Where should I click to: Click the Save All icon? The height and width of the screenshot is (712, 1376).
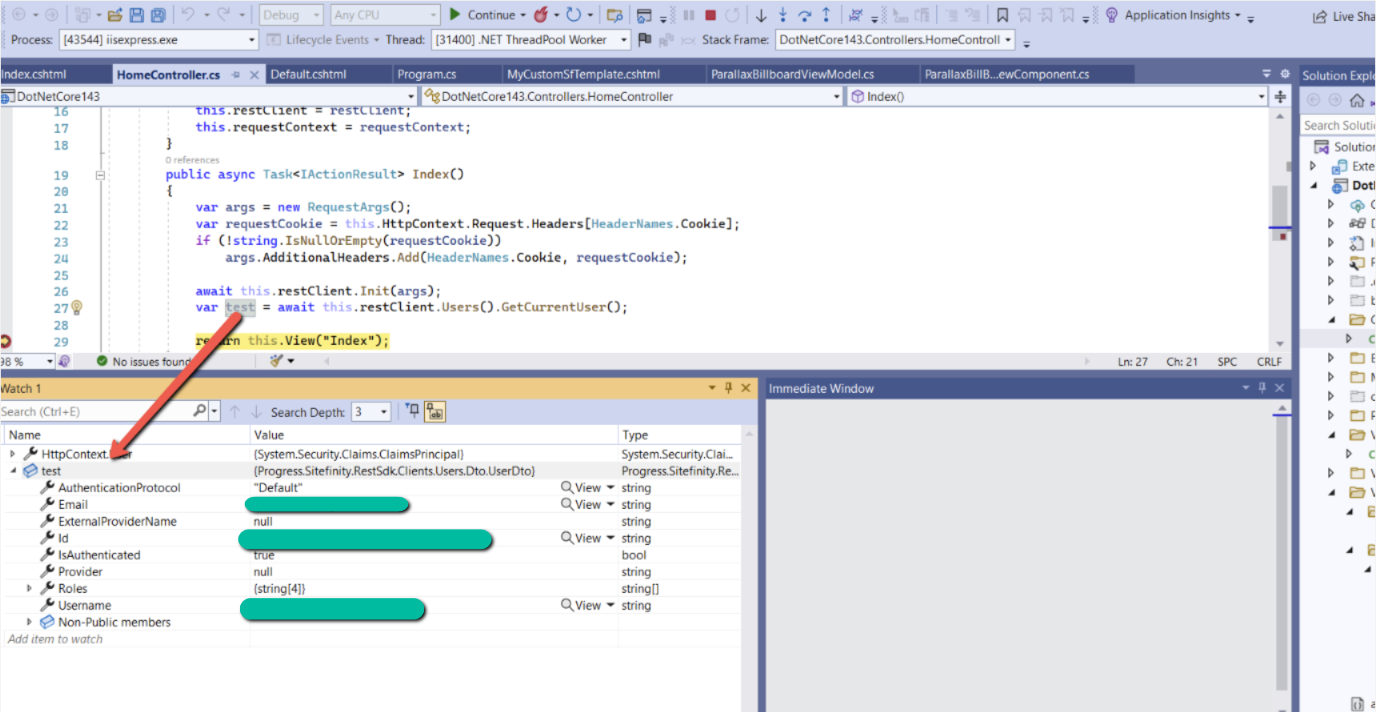coord(158,15)
